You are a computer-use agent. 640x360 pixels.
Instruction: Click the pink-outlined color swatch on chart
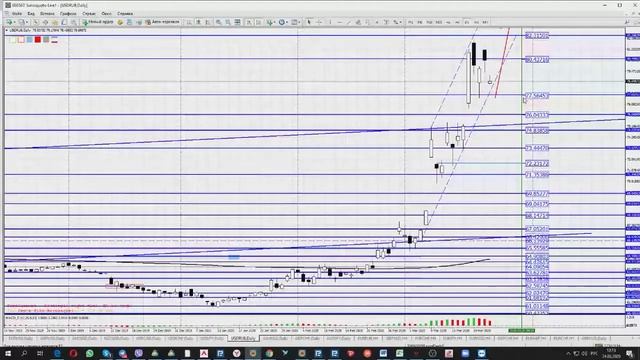[x=21, y=40]
